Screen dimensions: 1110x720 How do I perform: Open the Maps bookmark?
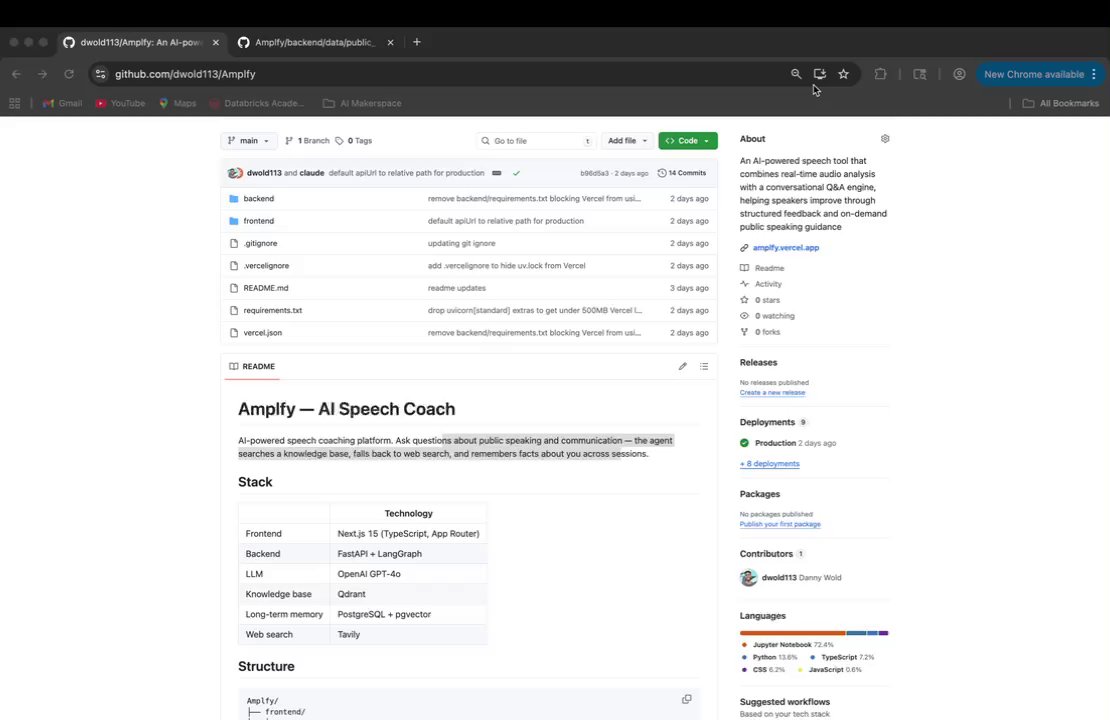[177, 103]
